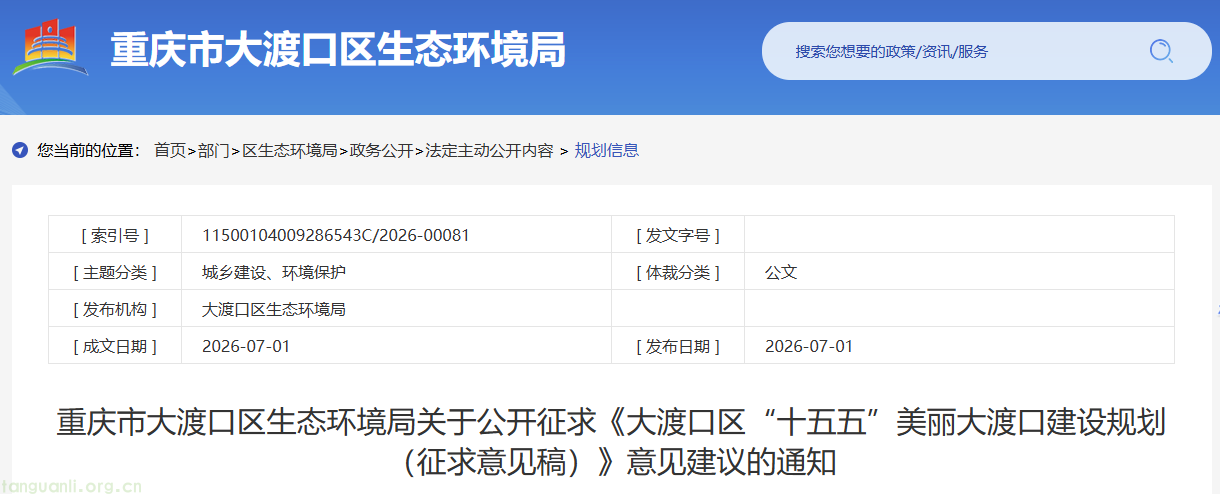Select the 成文日期 value 2026-07-01
The image size is (1220, 494).
246,346
